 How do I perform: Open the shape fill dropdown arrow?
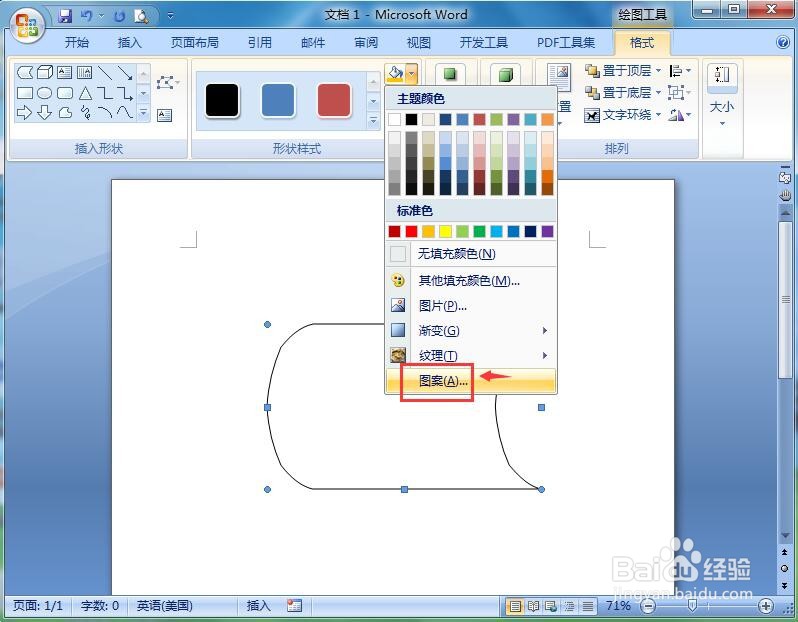point(412,74)
